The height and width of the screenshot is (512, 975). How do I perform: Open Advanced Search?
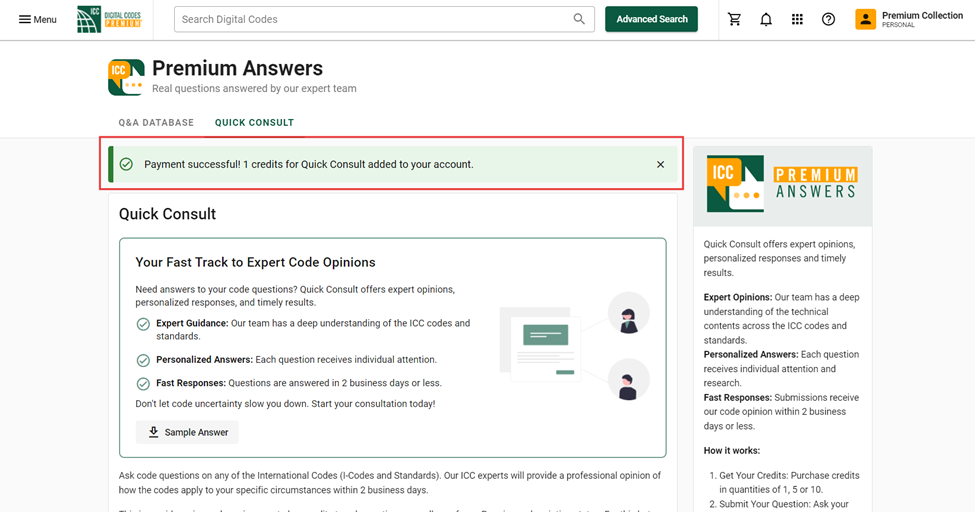[x=651, y=19]
